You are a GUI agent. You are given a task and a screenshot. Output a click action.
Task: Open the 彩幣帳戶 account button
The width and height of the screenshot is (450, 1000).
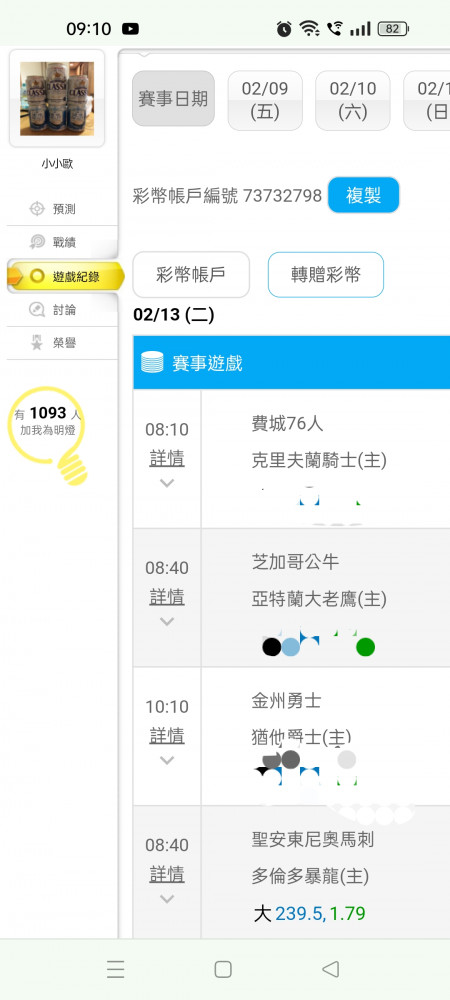(x=191, y=275)
